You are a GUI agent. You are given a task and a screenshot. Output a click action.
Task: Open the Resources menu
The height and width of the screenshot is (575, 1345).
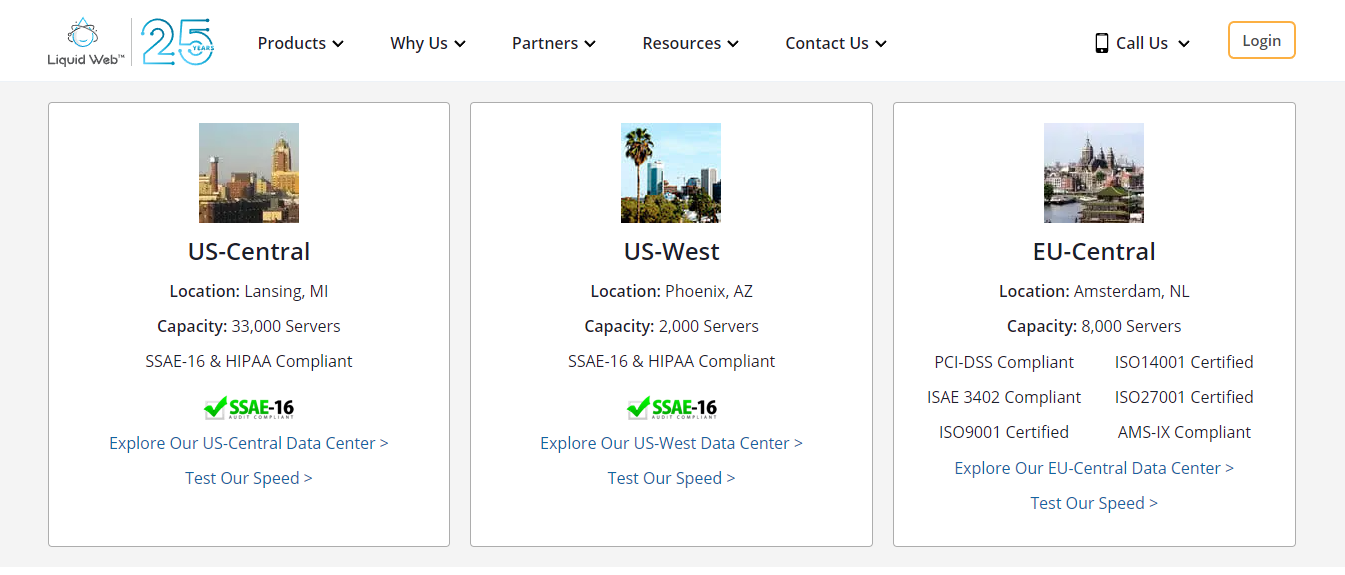(x=690, y=43)
